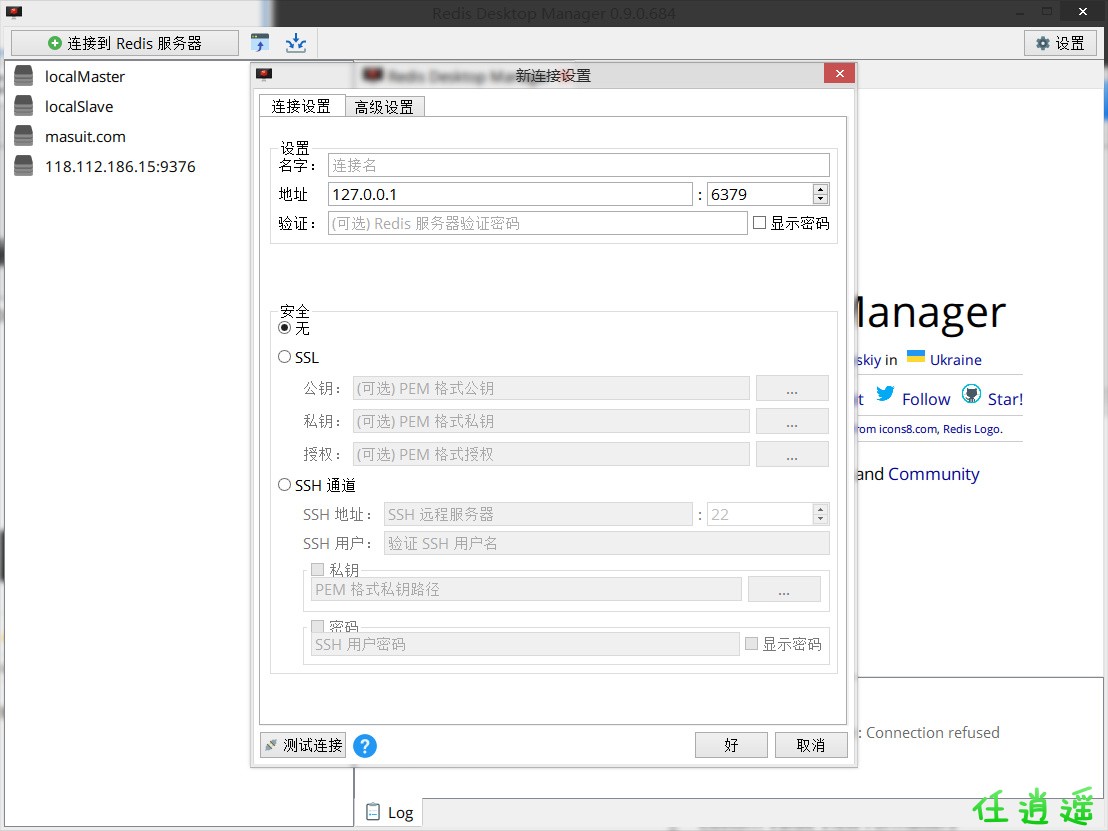
Task: Close the main Redis Desktop Manager window
Action: [x=1083, y=11]
